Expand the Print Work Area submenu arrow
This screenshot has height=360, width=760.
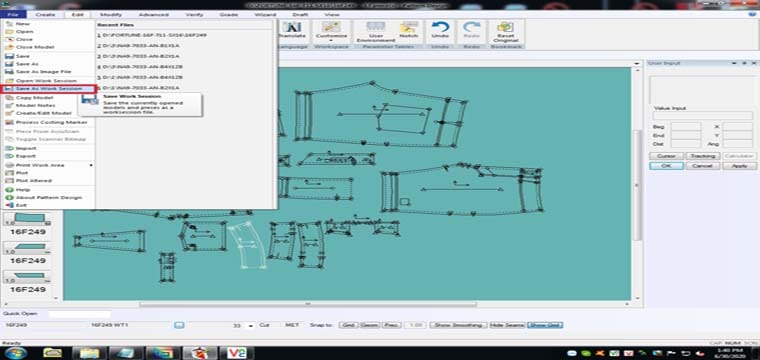click(91, 165)
